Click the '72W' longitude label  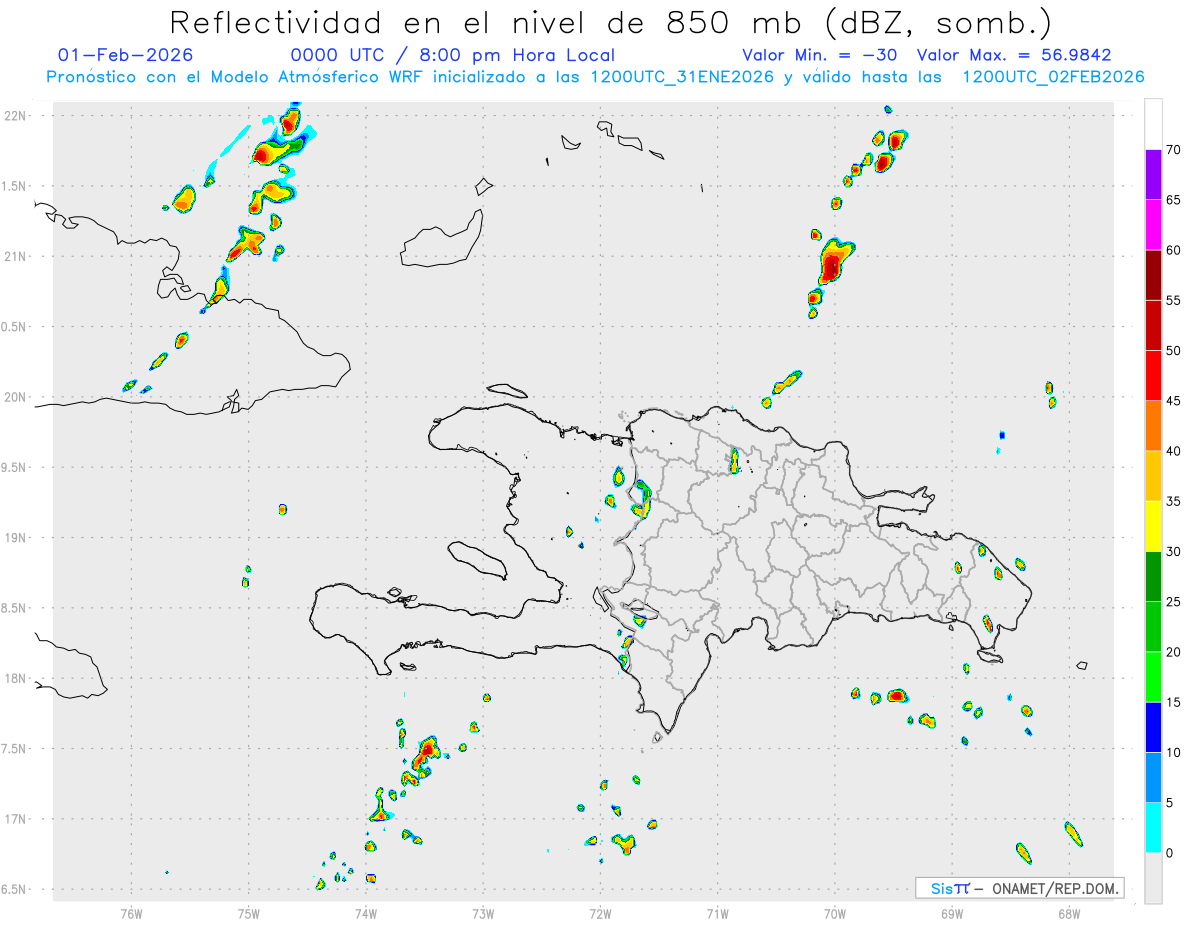600,913
